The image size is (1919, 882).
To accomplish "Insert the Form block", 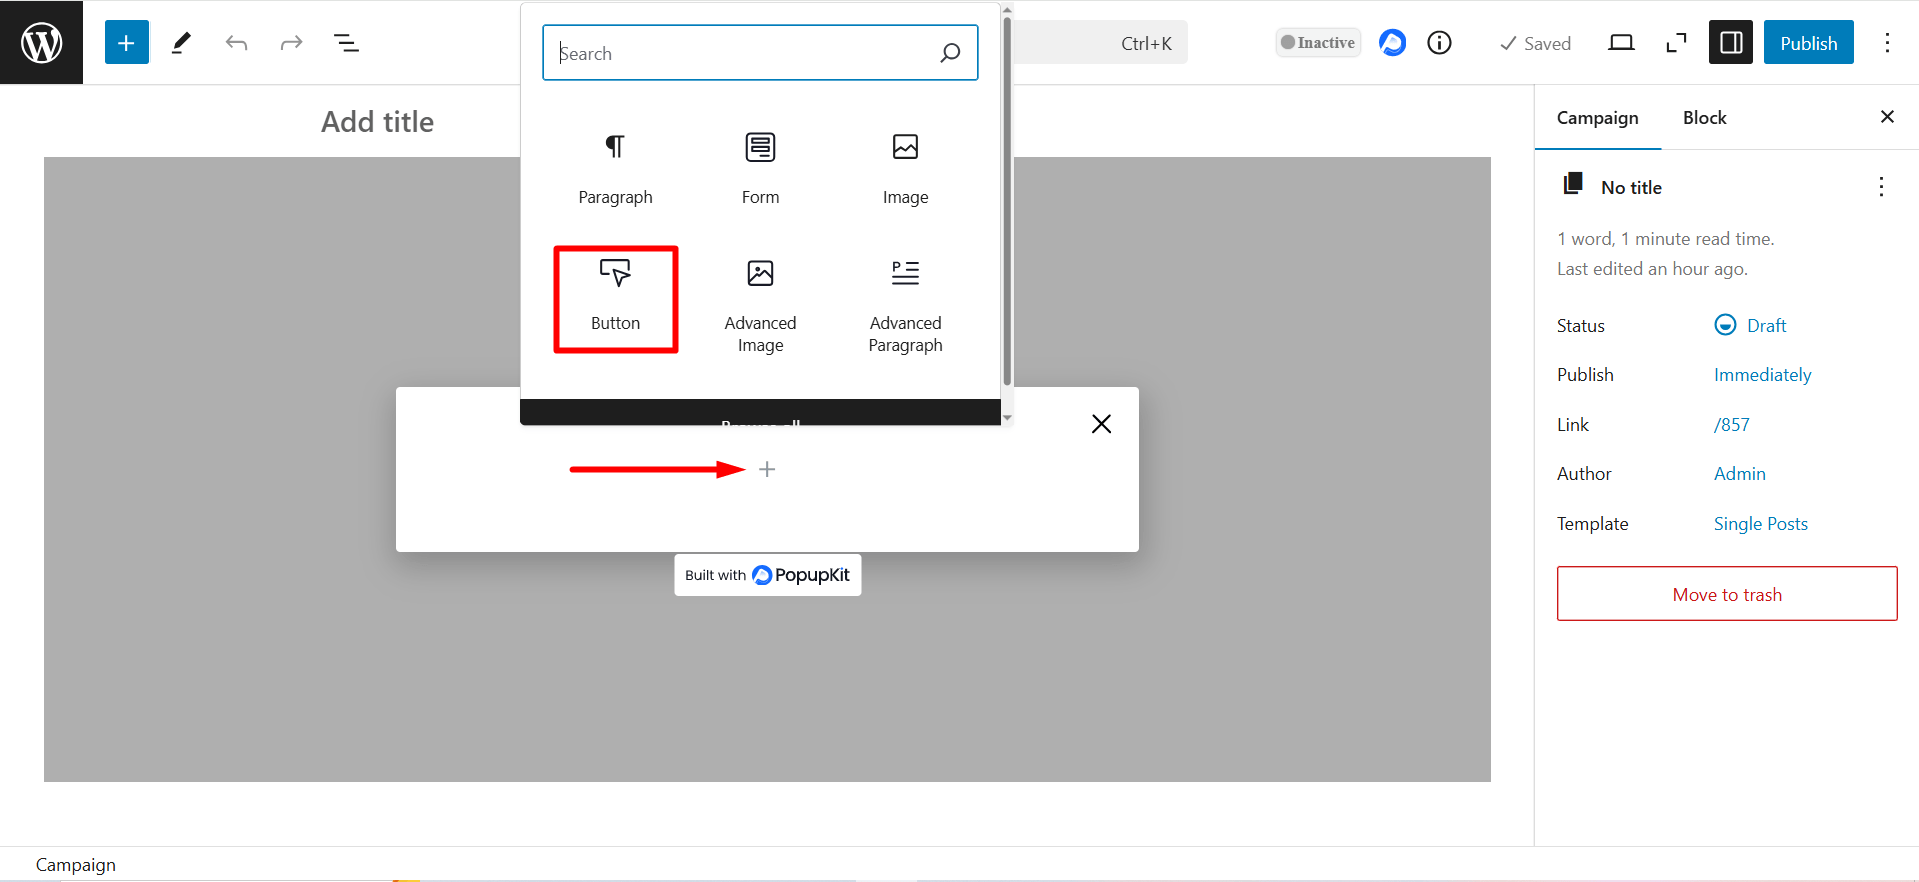I will coord(760,168).
